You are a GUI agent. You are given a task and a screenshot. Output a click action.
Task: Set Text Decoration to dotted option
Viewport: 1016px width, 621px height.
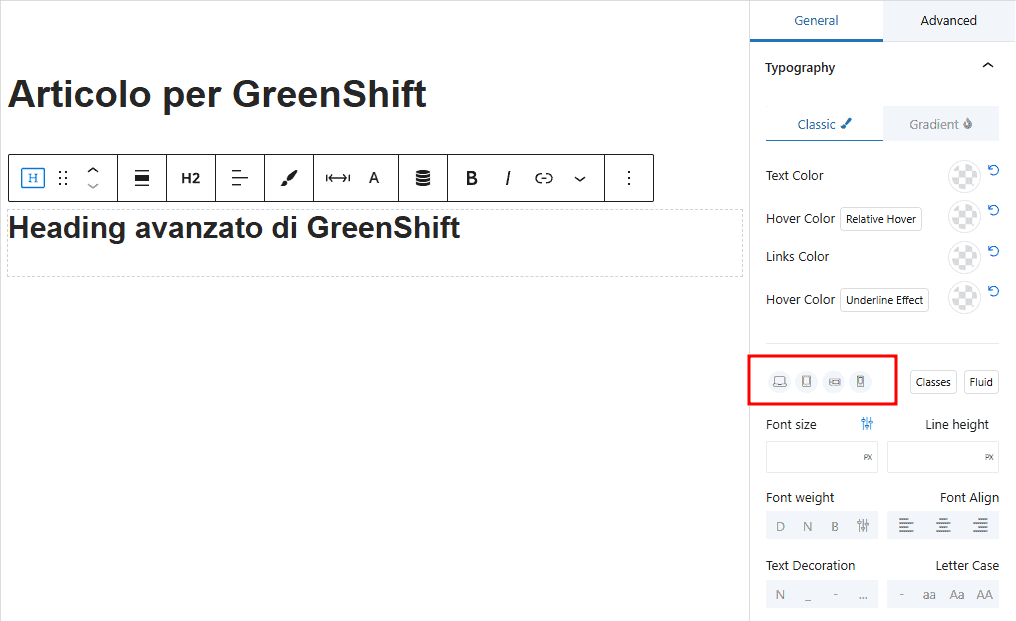pos(863,594)
